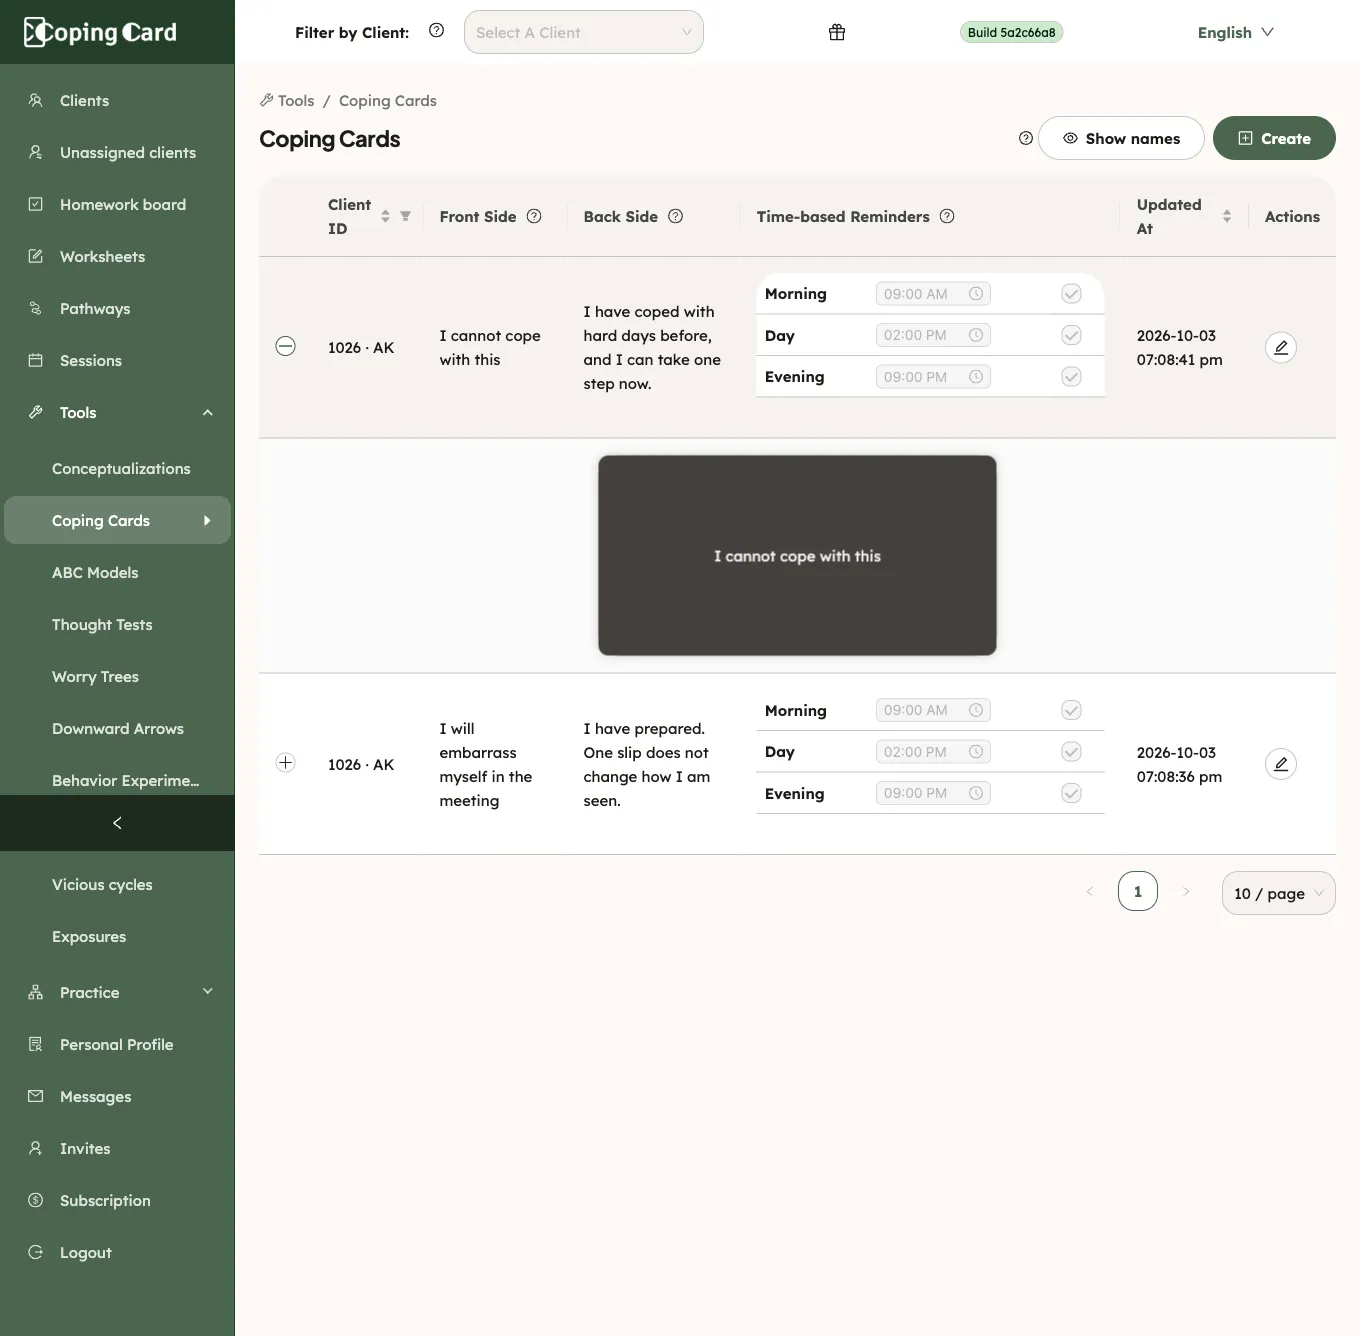The image size is (1360, 1336).
Task: Toggle Evening reminder check for 'I will embarrass' card
Action: coord(1071,793)
